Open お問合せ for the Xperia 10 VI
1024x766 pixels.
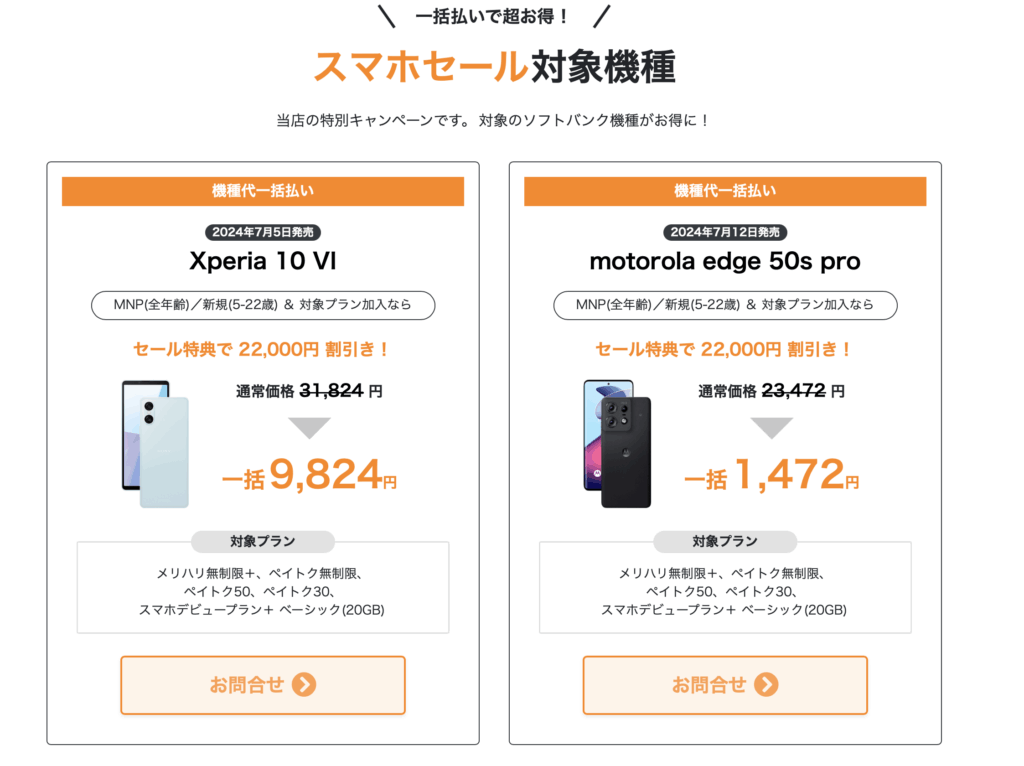coord(262,685)
